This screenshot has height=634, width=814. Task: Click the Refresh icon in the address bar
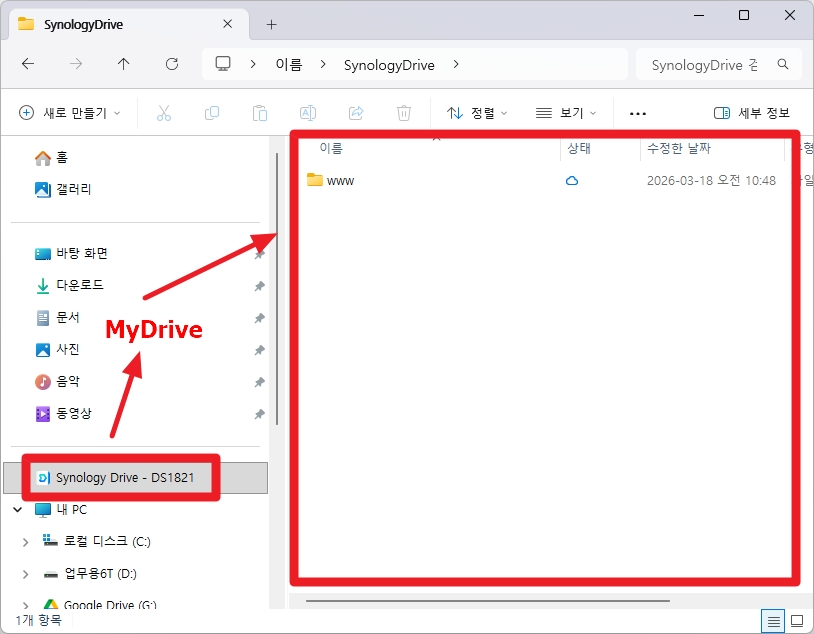[x=171, y=64]
